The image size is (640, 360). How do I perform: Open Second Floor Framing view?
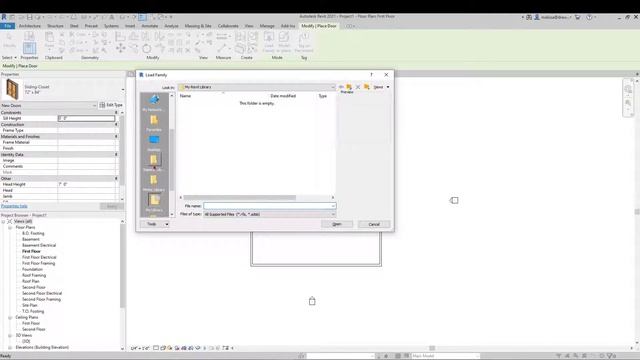tap(41, 300)
